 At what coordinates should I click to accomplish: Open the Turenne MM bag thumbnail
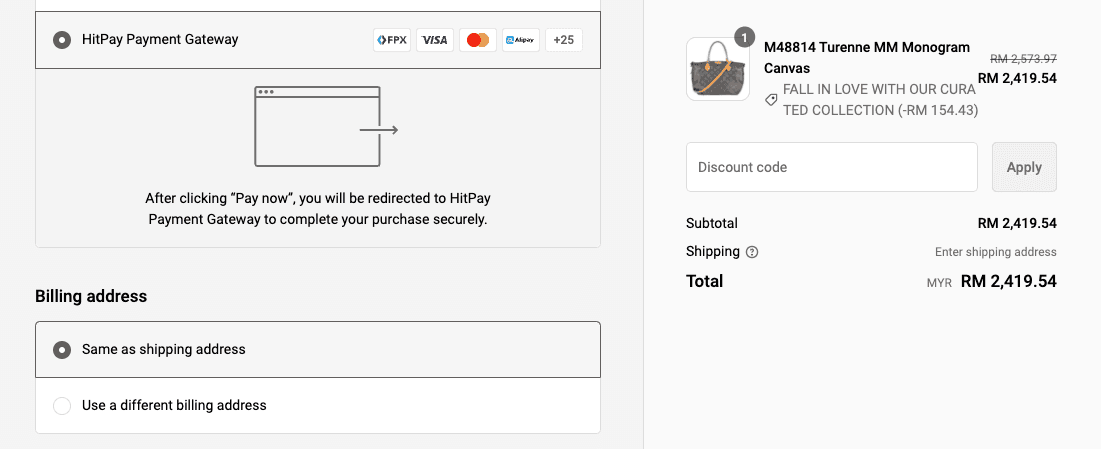click(718, 69)
